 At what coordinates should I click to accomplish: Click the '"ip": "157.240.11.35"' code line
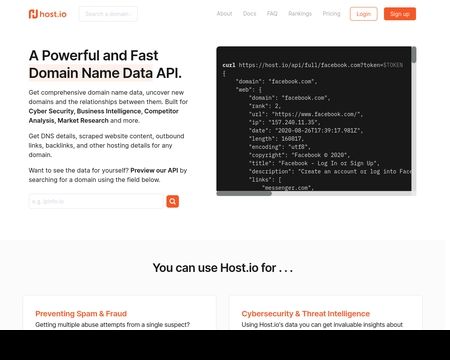(284, 122)
